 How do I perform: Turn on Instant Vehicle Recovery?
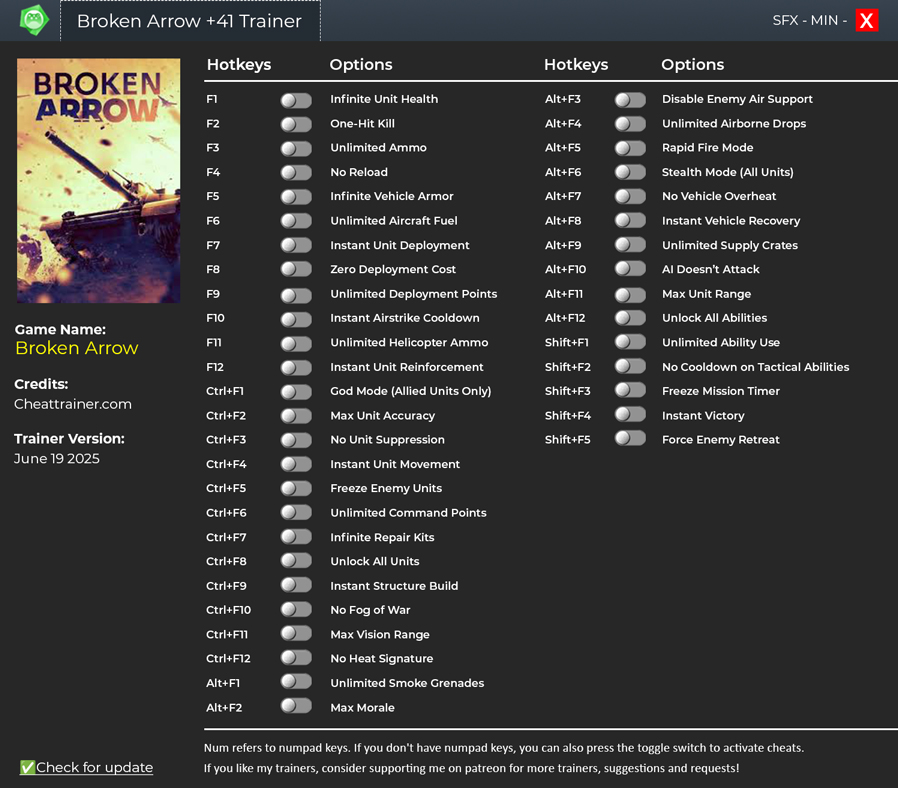[x=630, y=220]
